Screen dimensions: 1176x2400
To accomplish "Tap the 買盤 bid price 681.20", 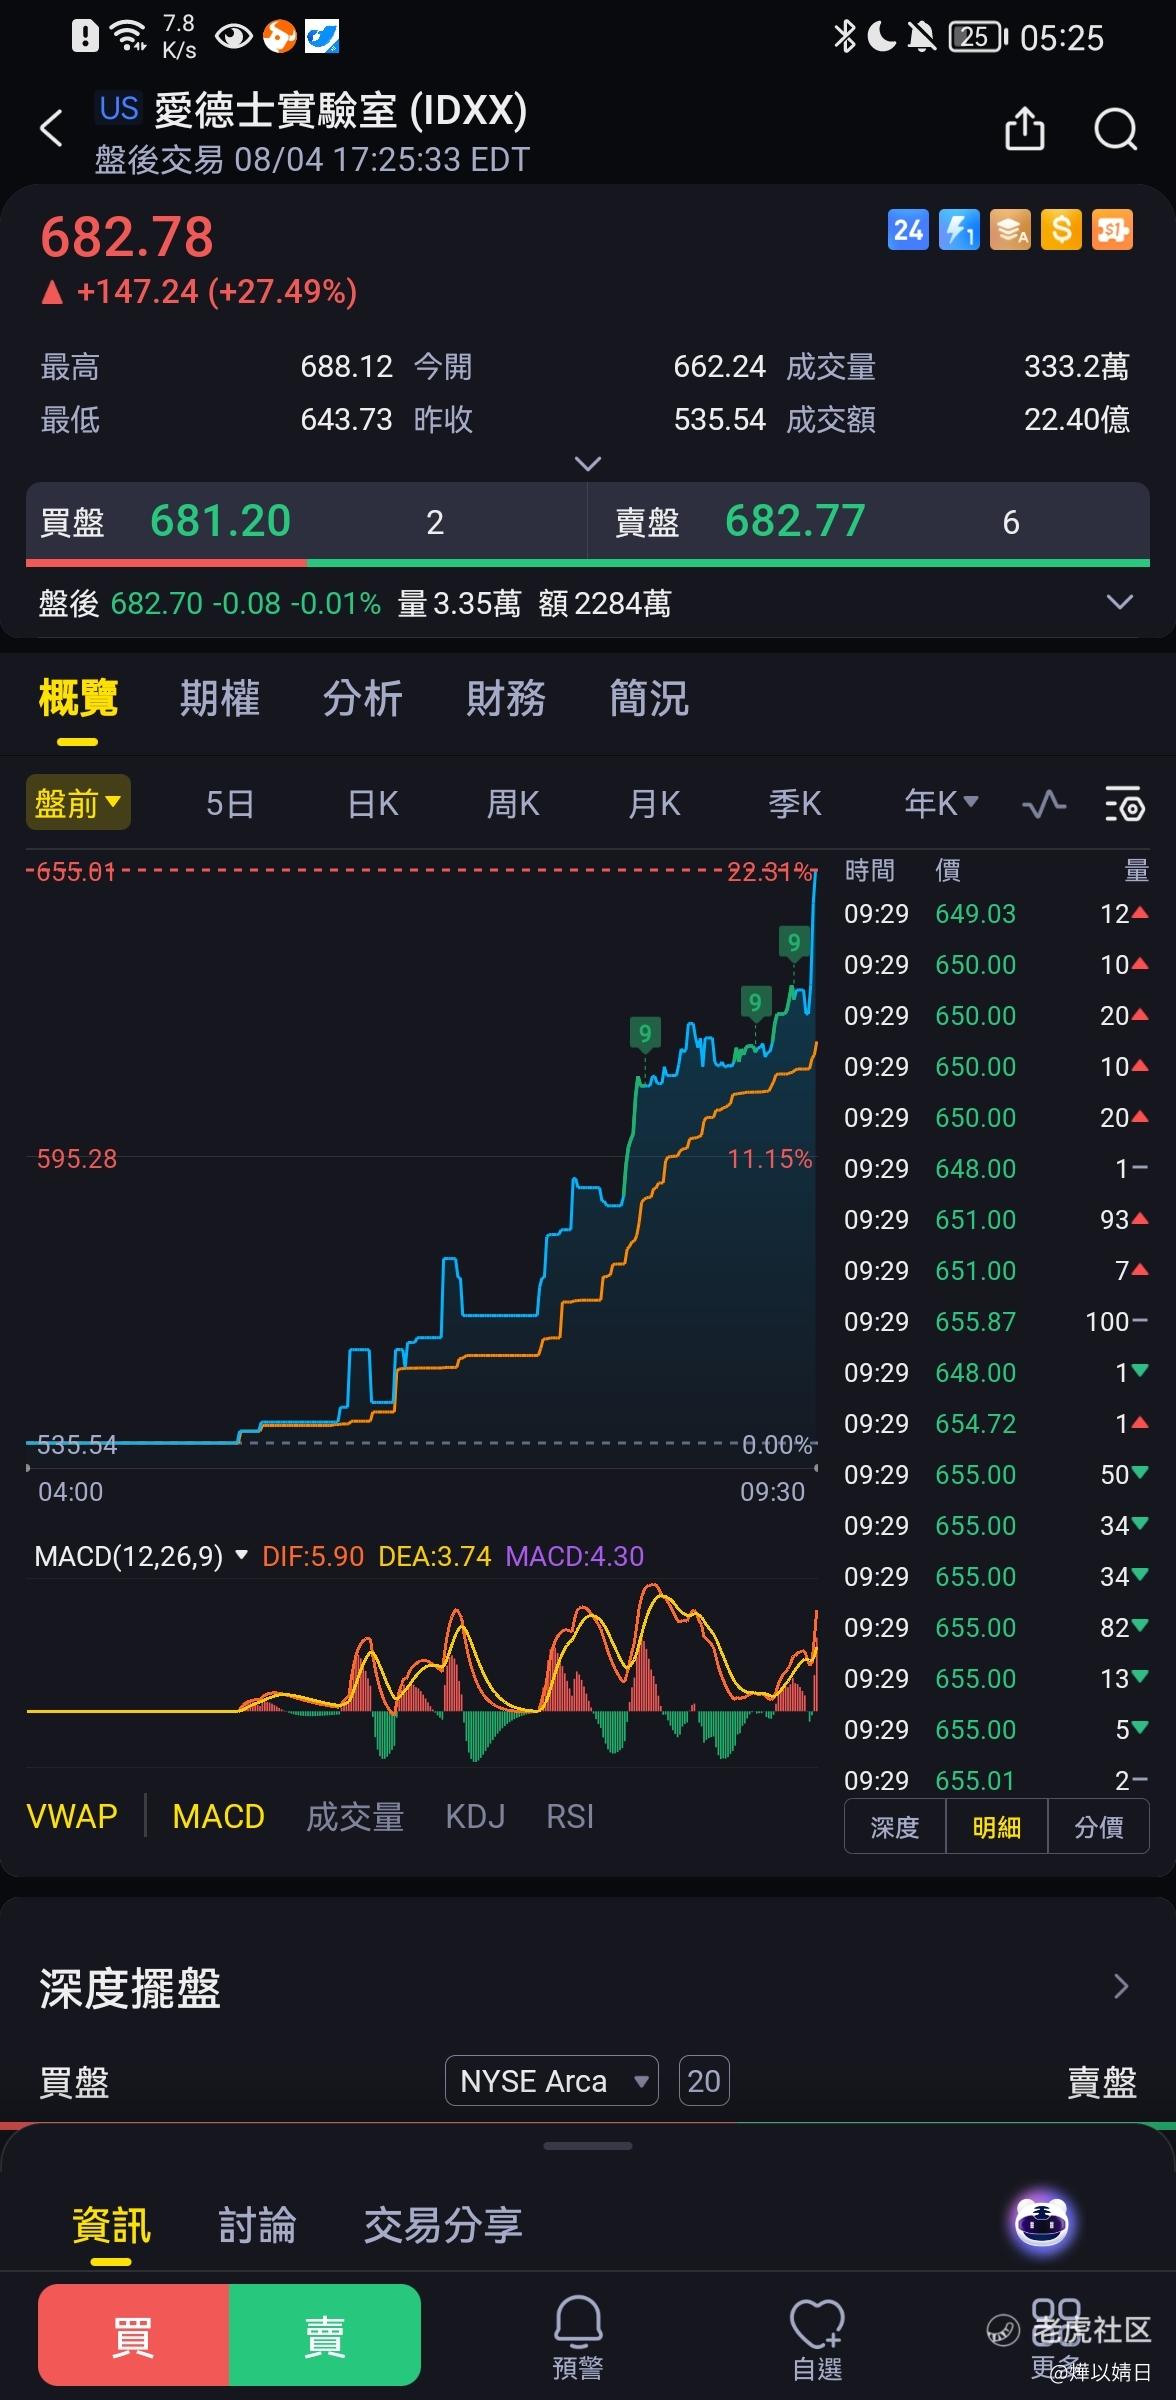I will pyautogui.click(x=220, y=521).
